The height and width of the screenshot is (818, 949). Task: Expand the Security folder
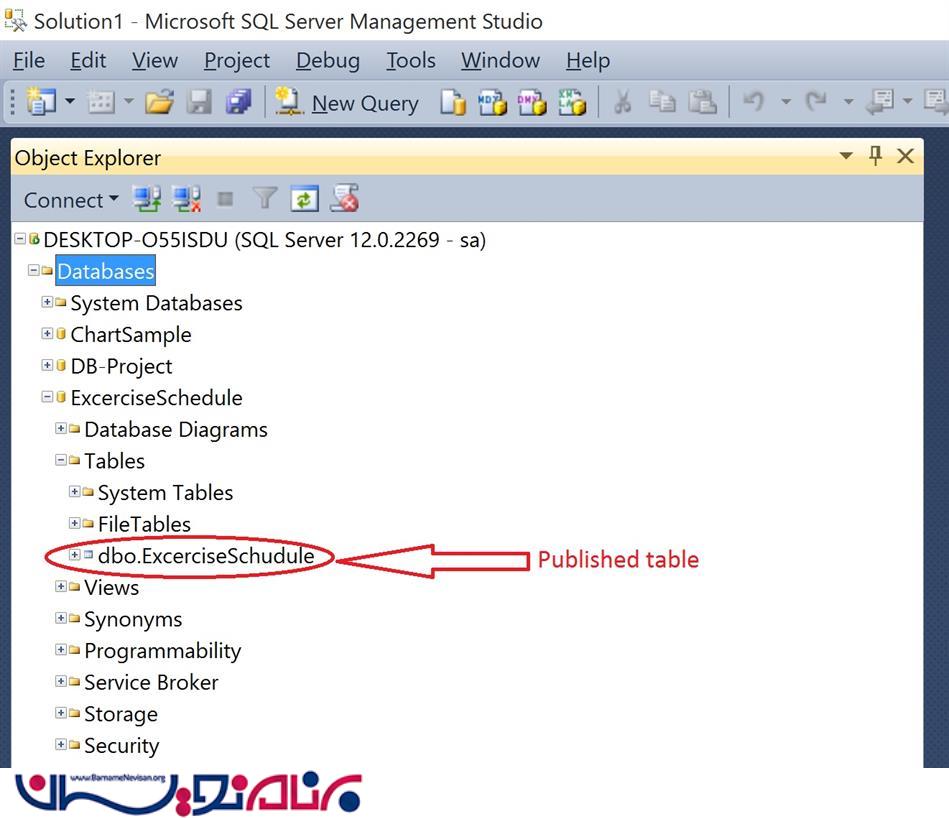click(x=61, y=744)
